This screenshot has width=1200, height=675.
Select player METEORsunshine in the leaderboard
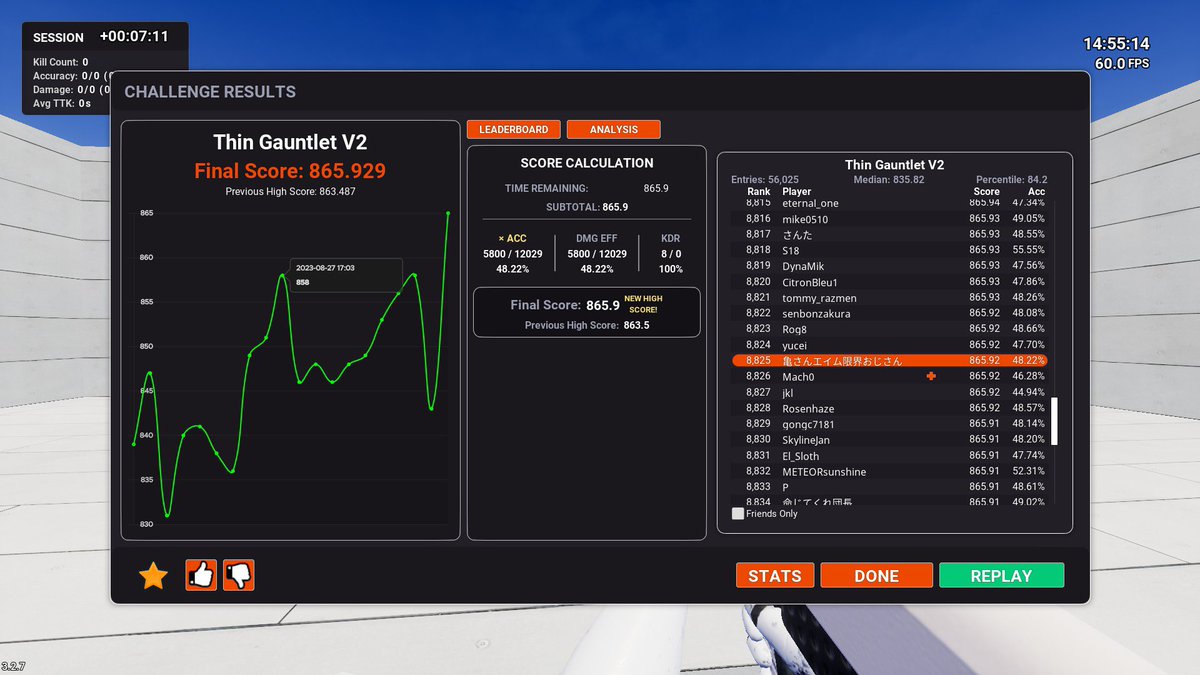(x=889, y=471)
